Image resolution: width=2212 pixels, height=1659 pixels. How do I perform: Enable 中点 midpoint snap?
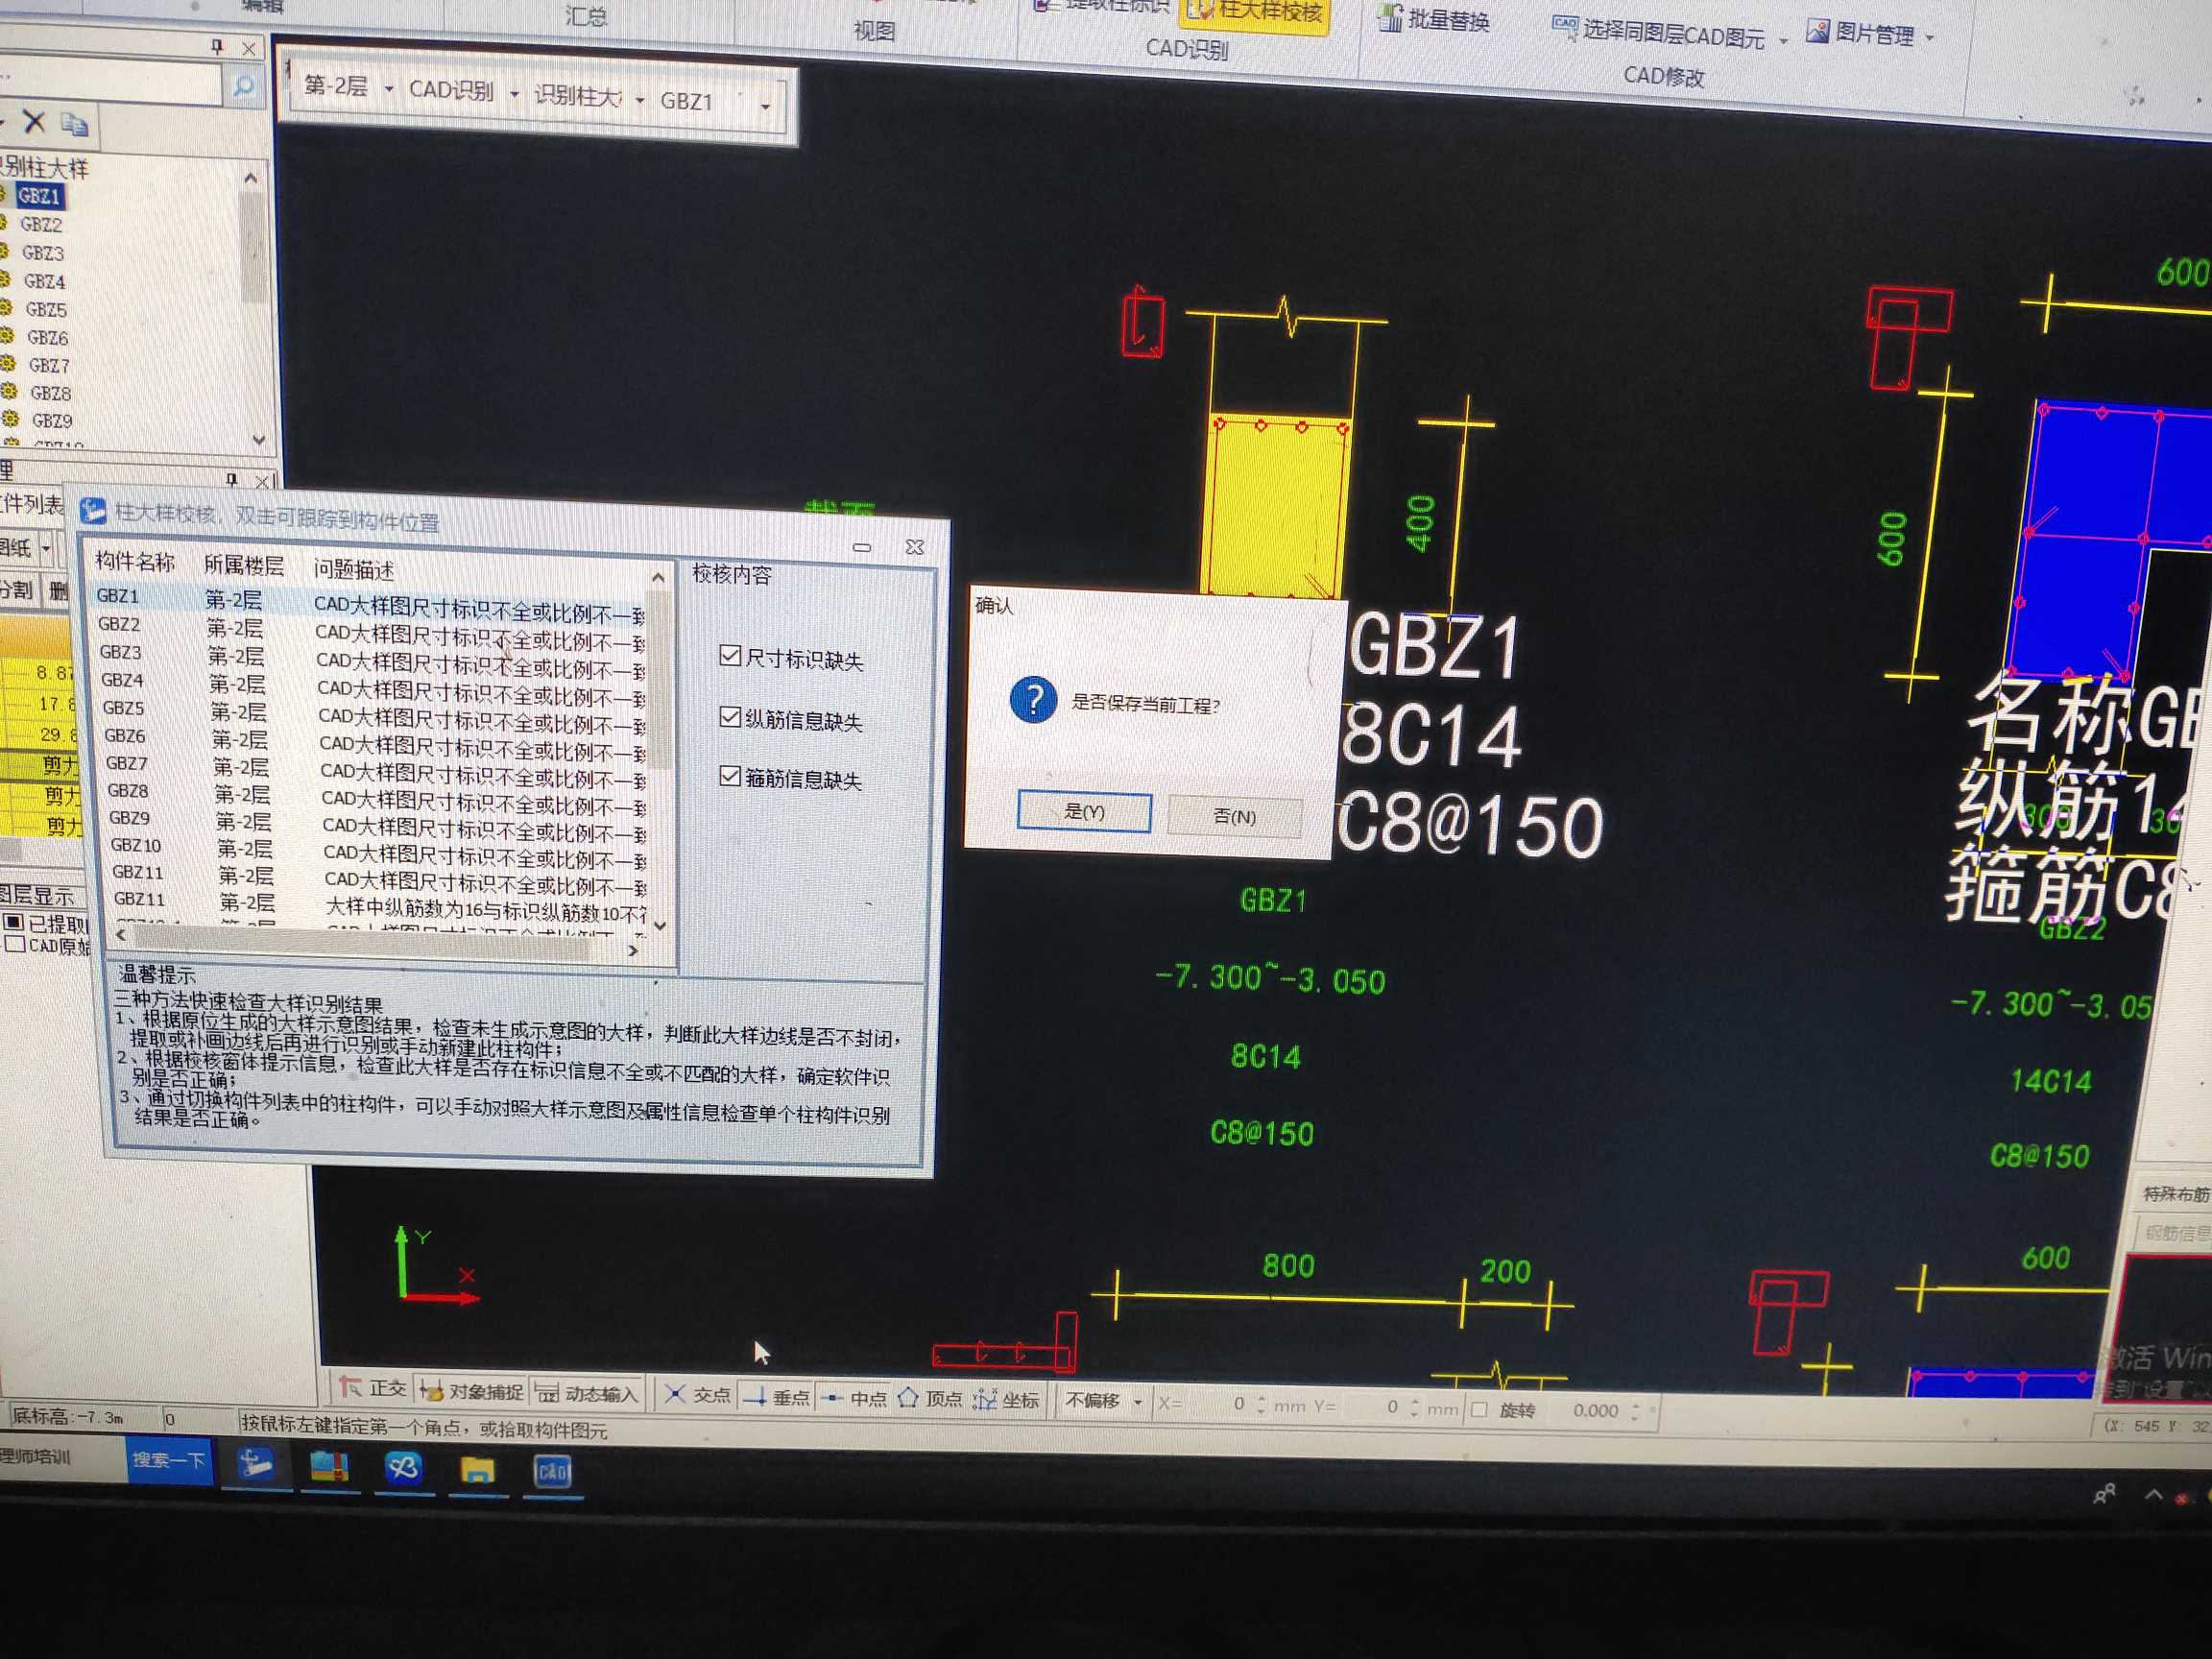click(854, 1398)
